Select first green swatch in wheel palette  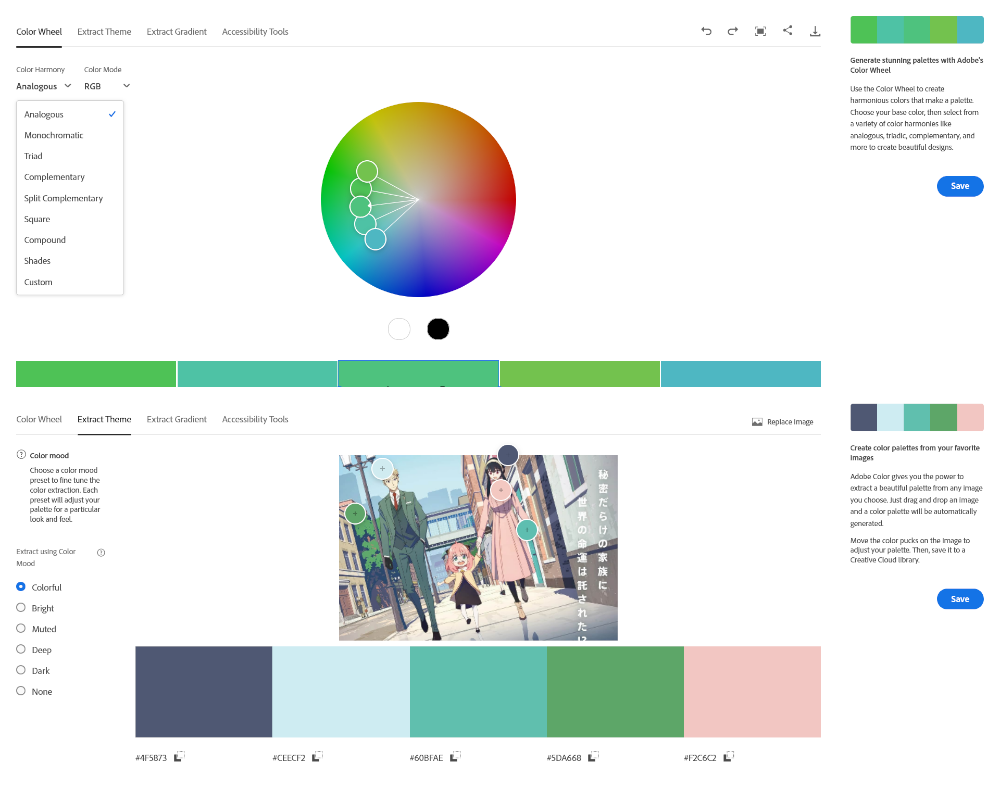tap(96, 374)
